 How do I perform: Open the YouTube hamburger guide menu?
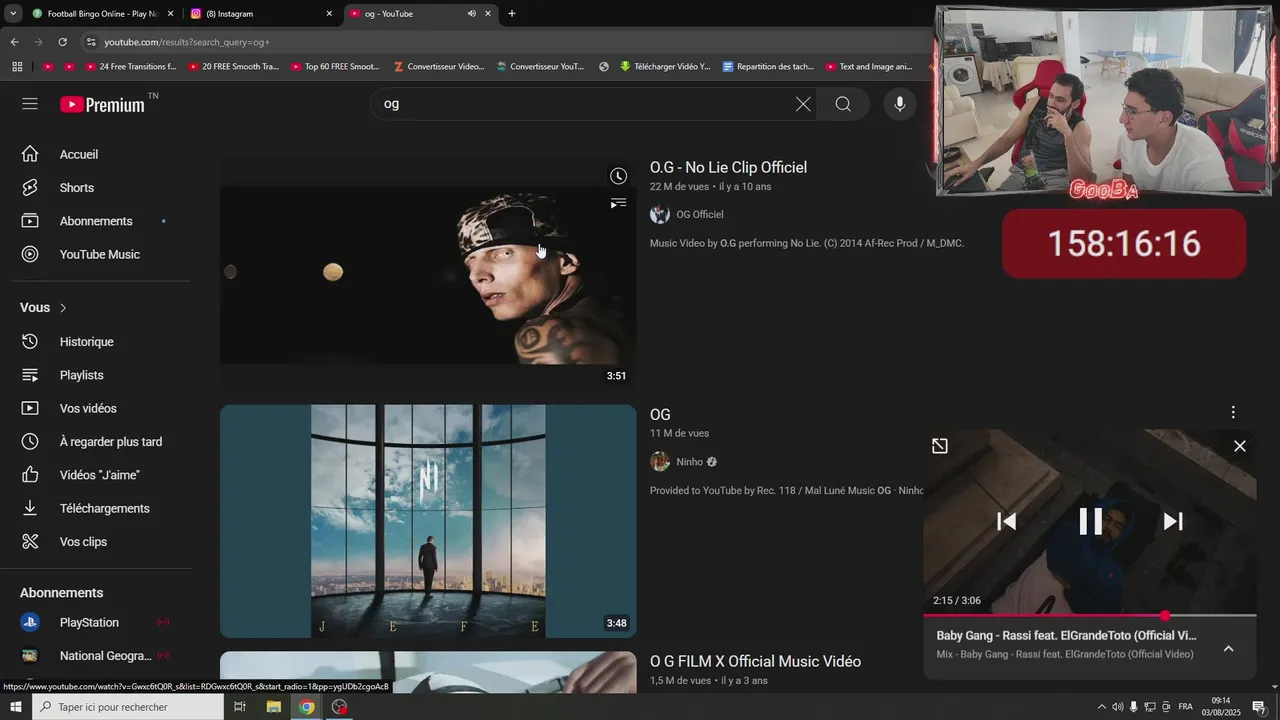tap(30, 104)
